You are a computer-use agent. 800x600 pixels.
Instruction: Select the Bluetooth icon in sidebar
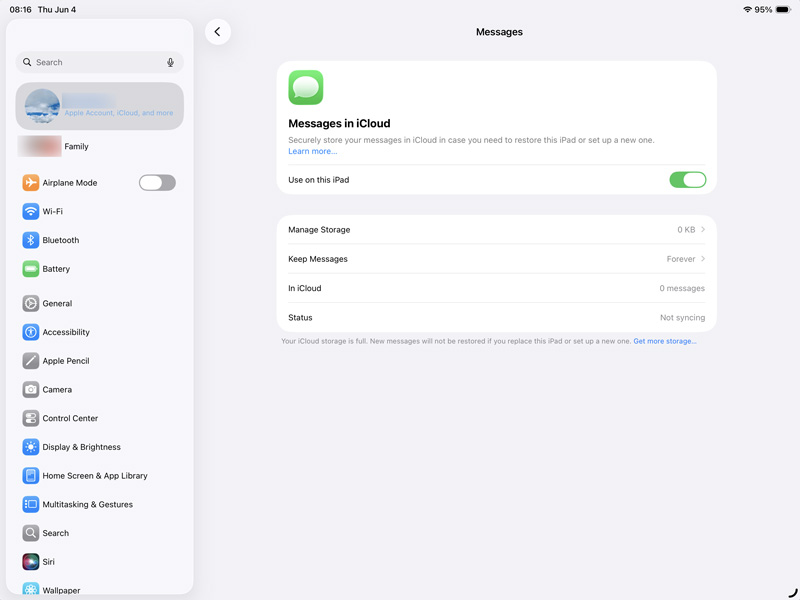[x=31, y=240]
